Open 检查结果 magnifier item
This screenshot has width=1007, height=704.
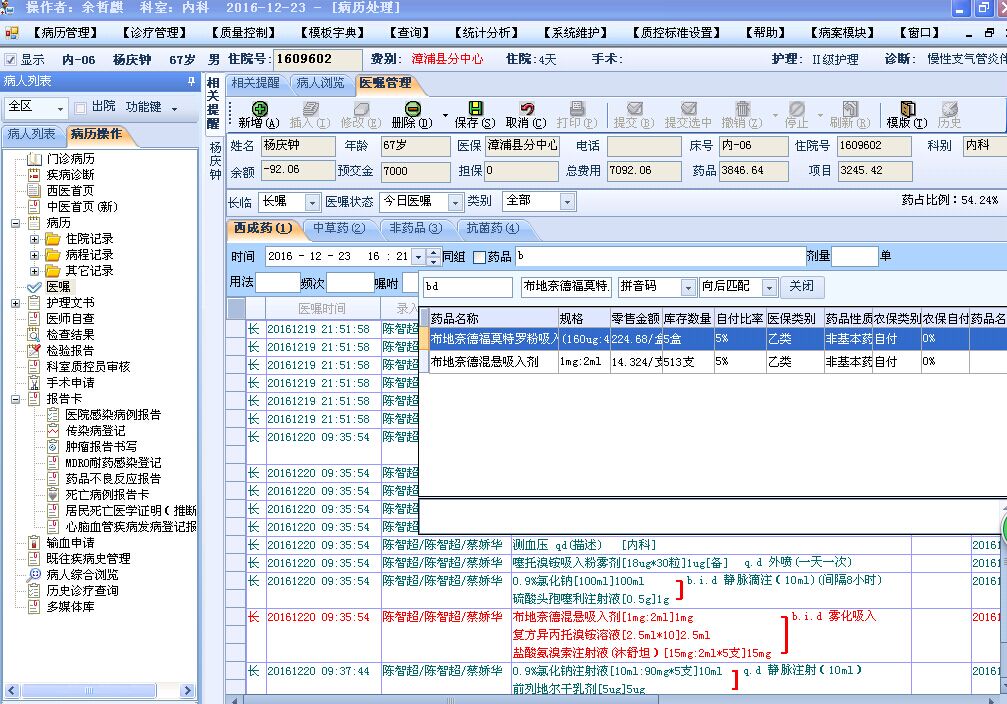coord(71,335)
